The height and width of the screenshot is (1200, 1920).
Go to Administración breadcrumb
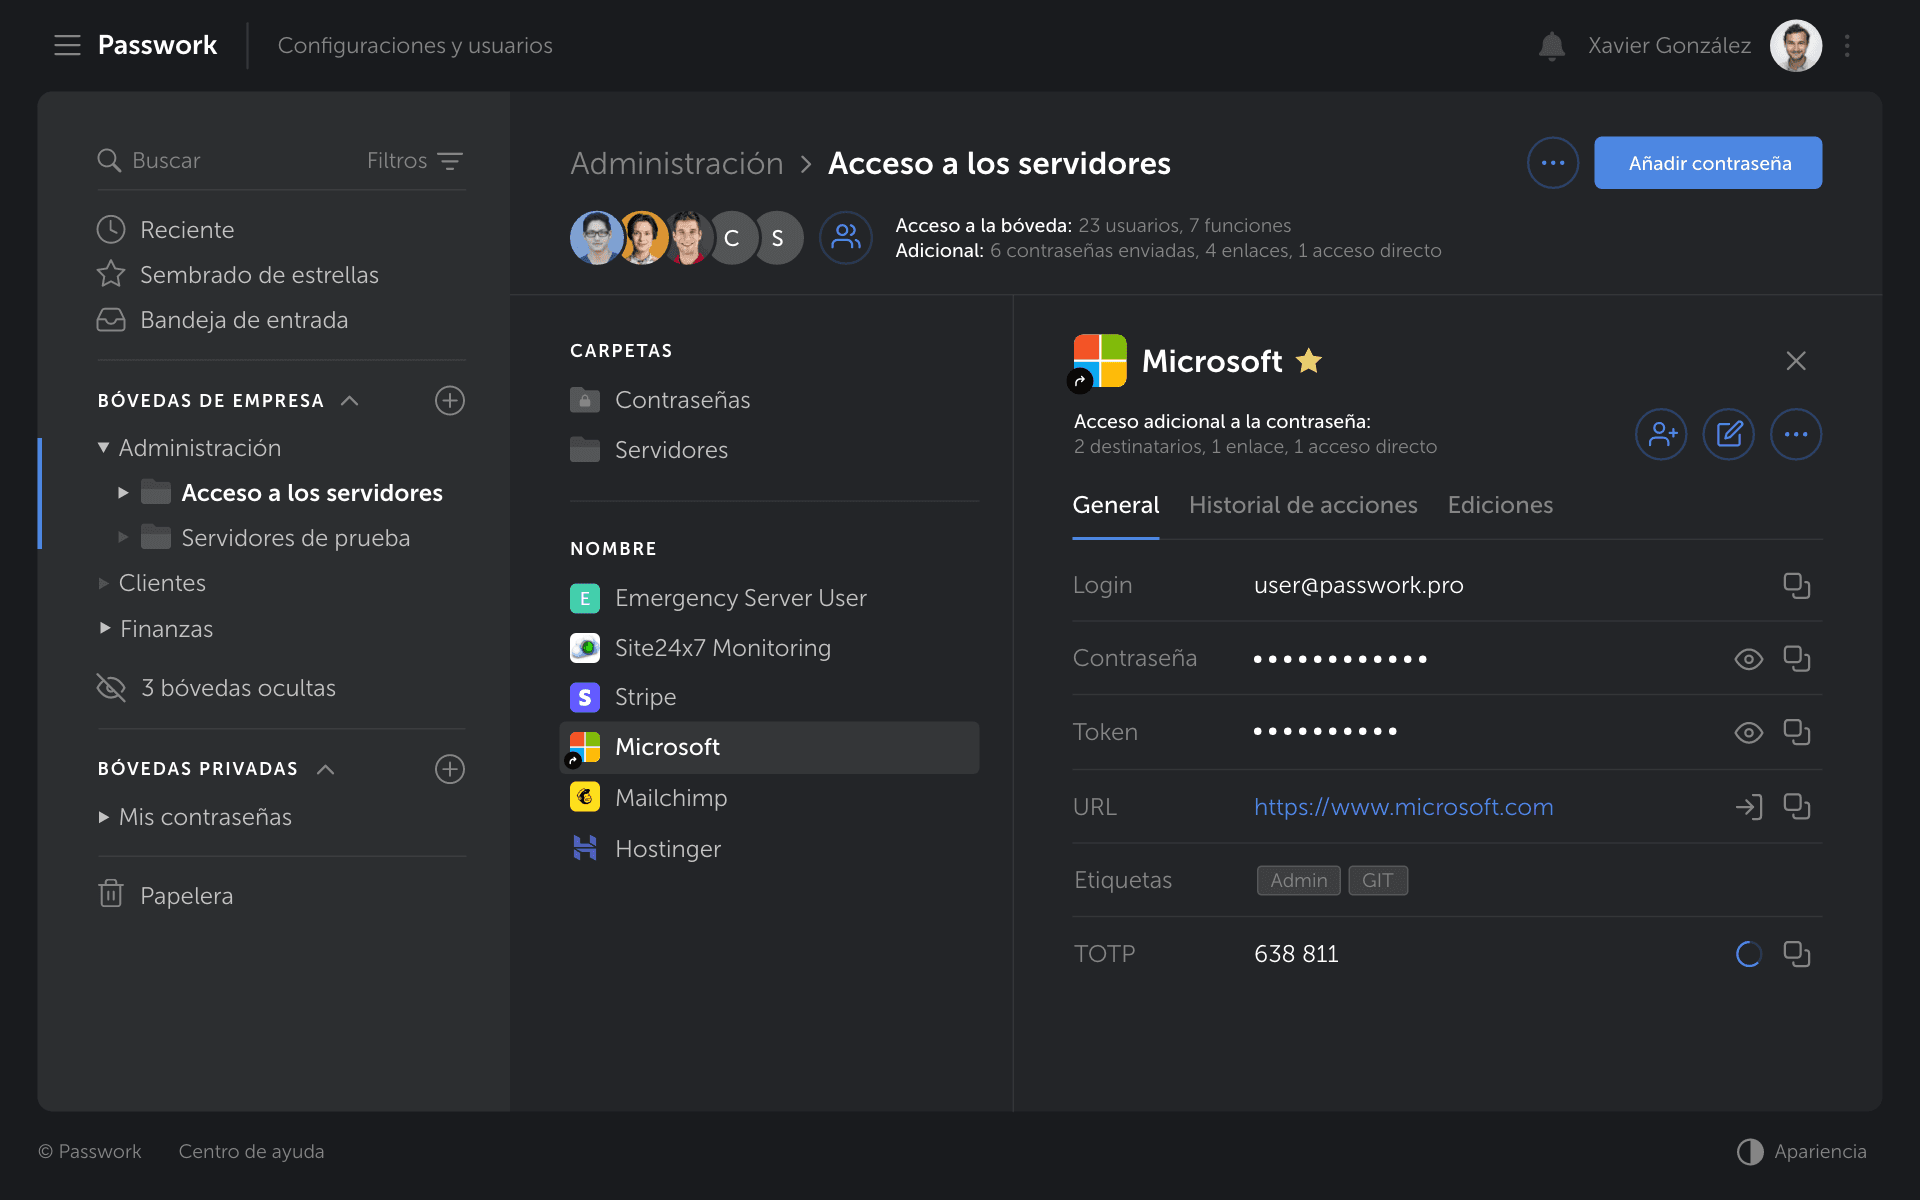tap(677, 163)
